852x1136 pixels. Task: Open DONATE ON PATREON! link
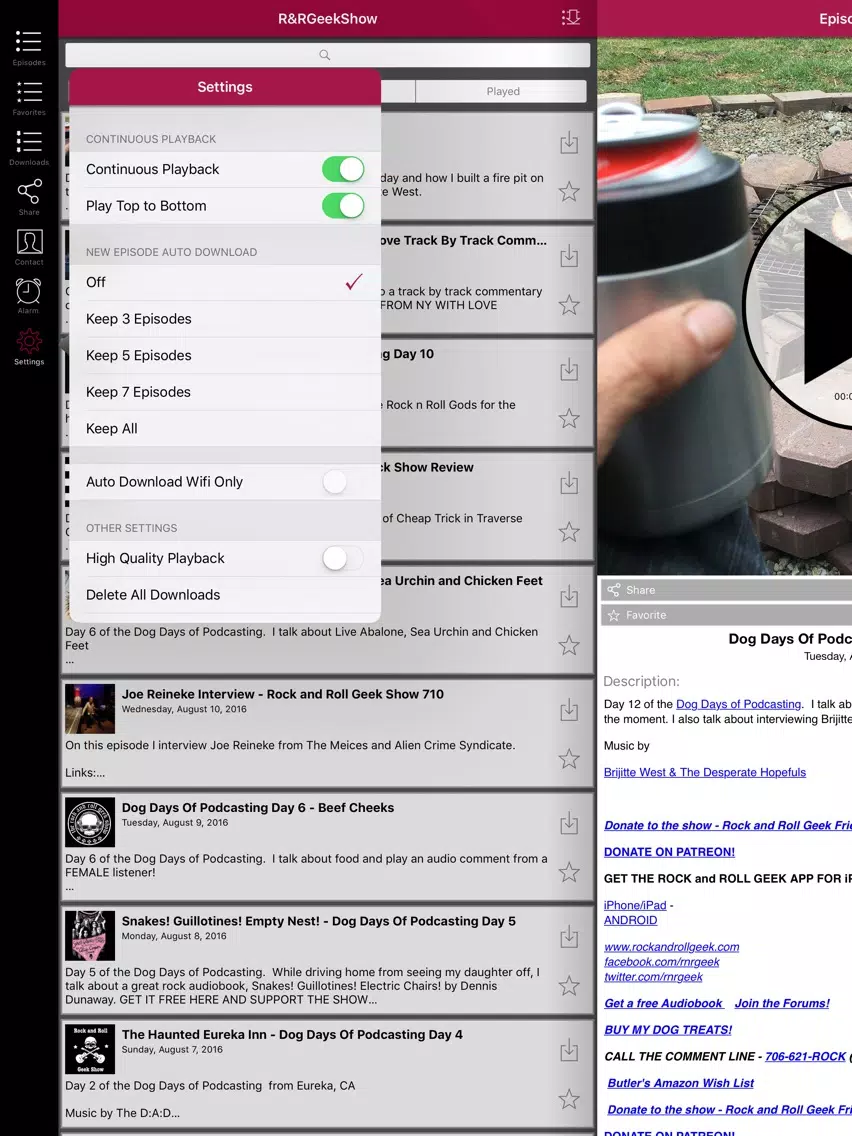pyautogui.click(x=669, y=852)
